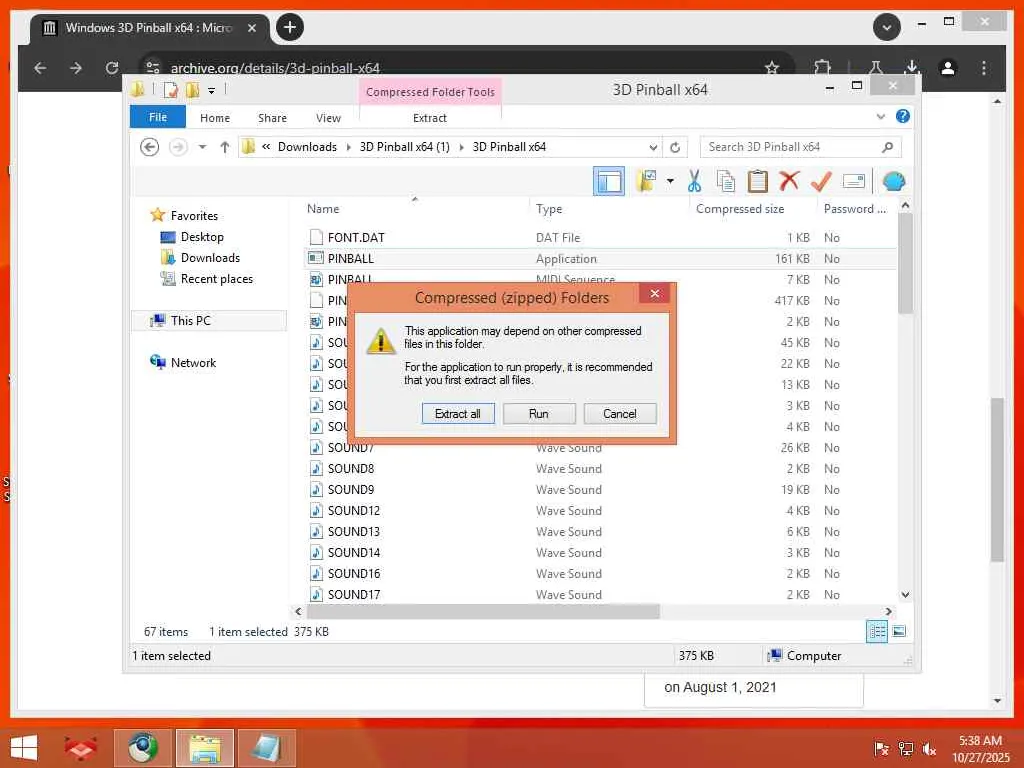
Task: Switch to large icons view
Action: pos(899,631)
